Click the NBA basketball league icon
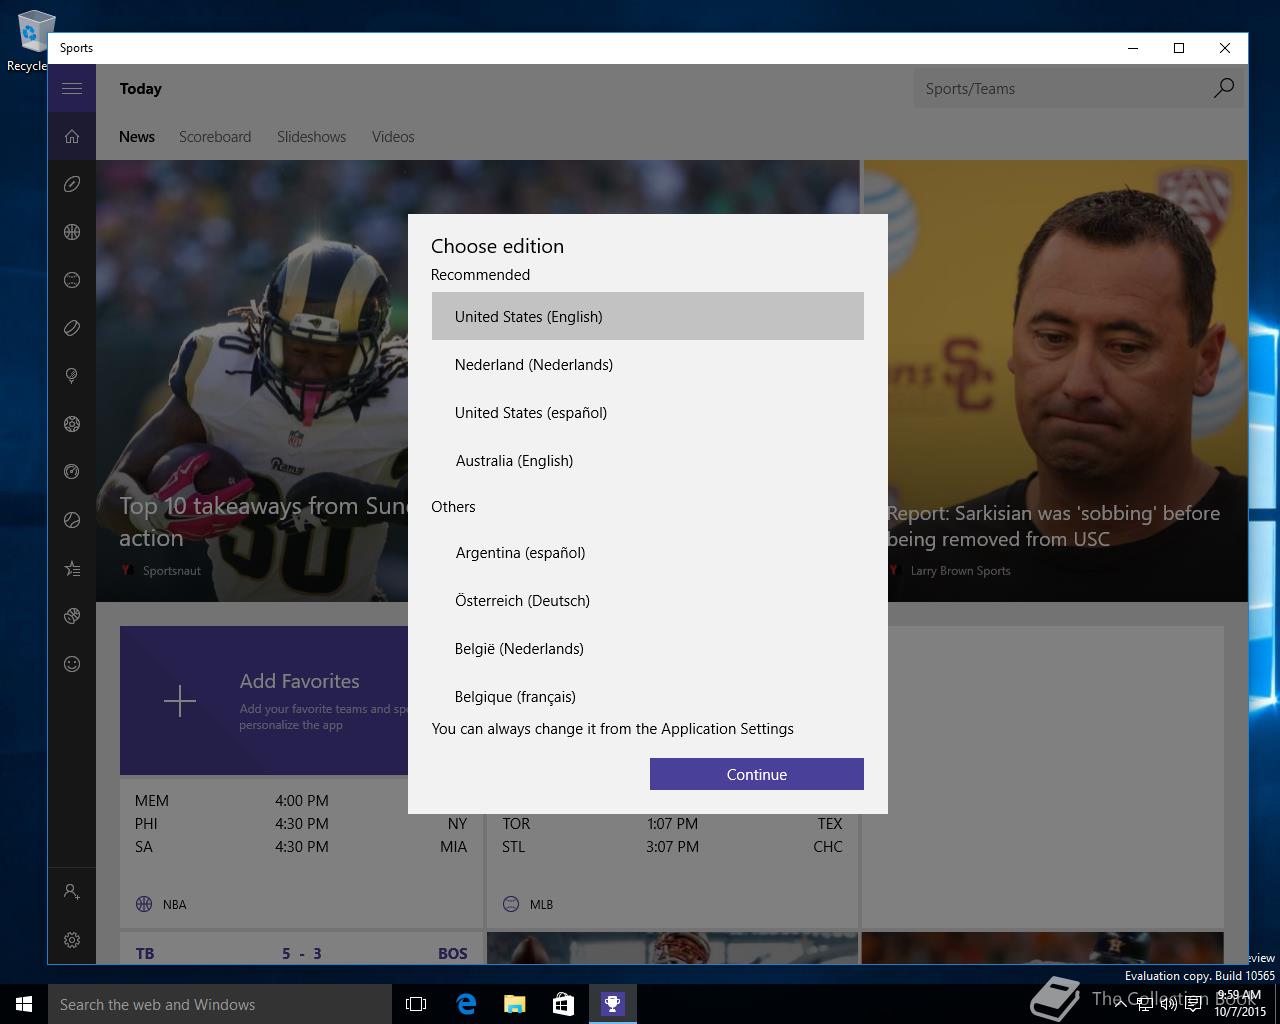The image size is (1280, 1024). [144, 904]
